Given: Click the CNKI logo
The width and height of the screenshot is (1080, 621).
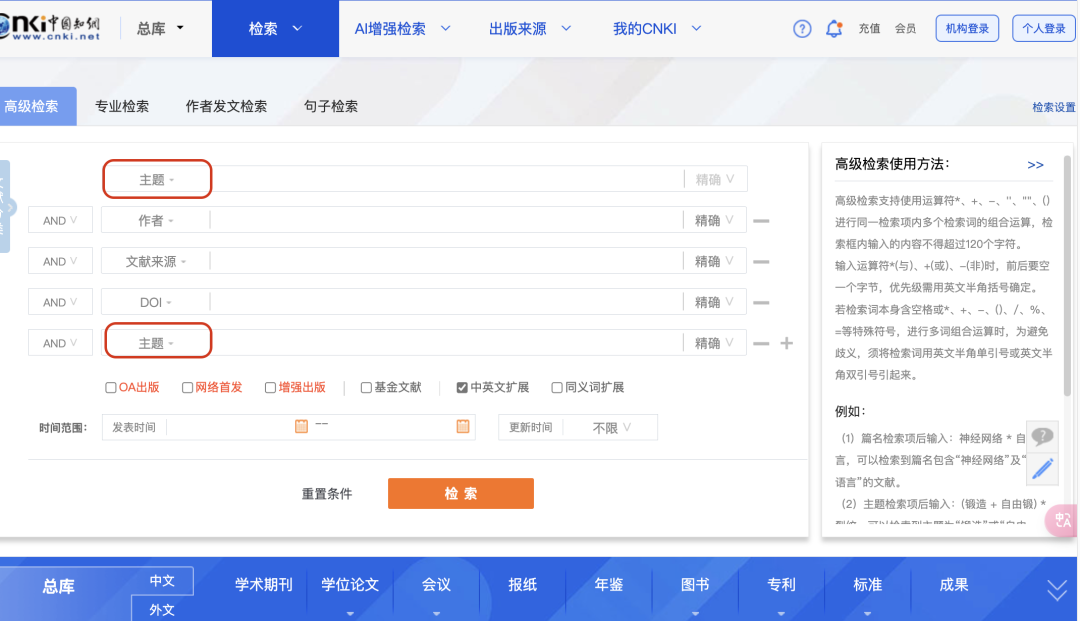Looking at the screenshot, I should [x=50, y=28].
